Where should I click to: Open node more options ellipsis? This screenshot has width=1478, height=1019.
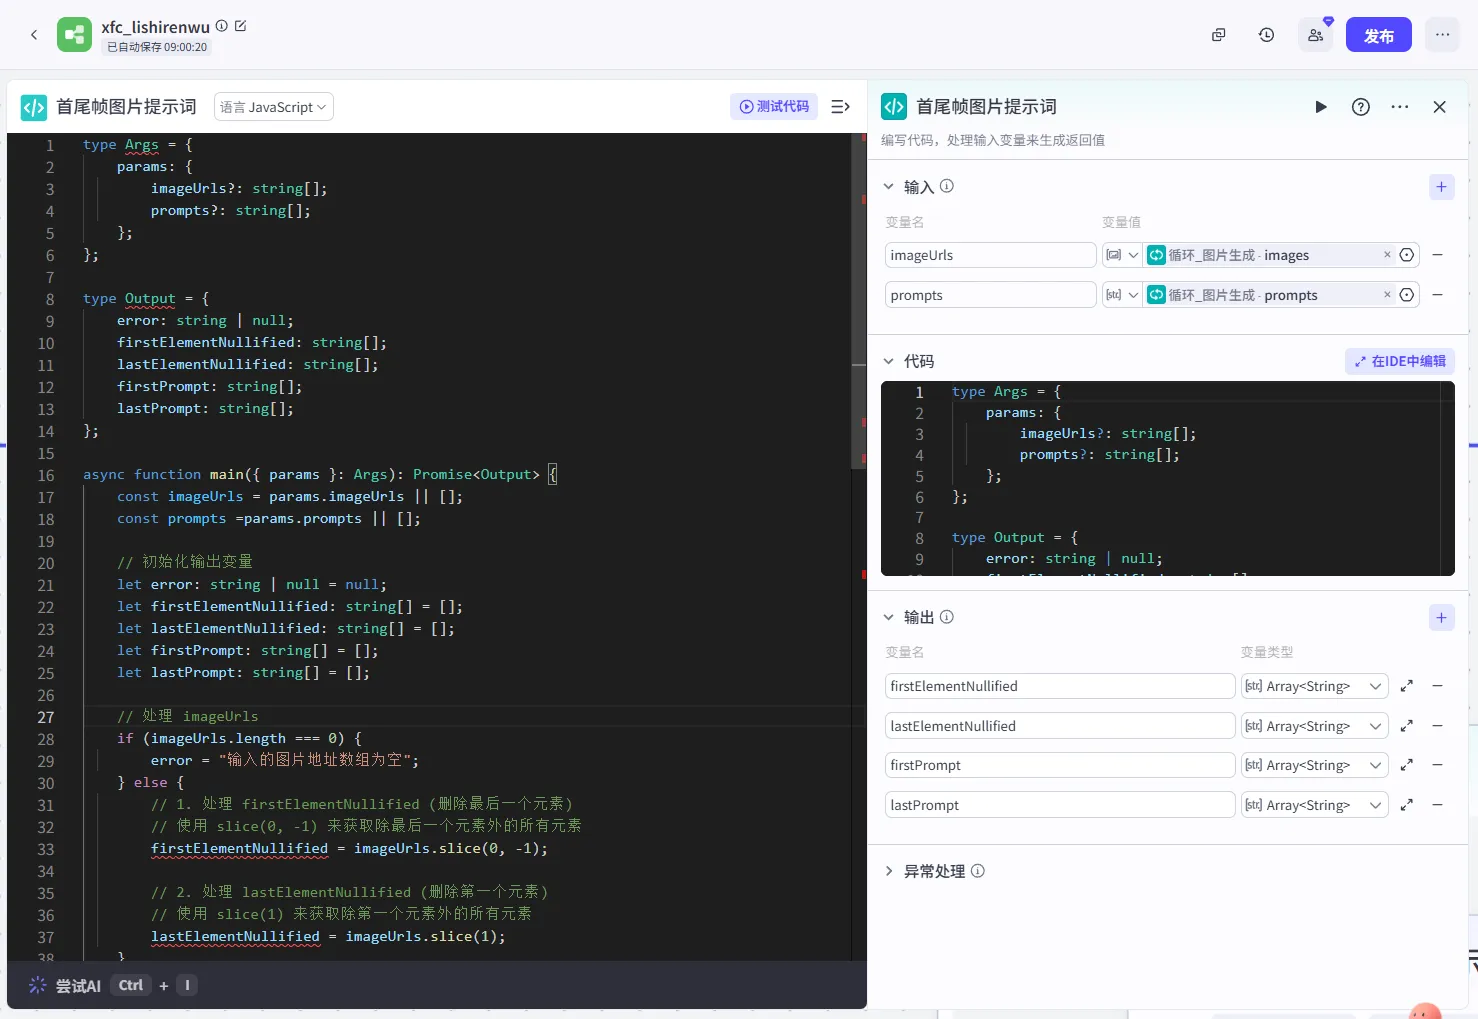tap(1399, 107)
